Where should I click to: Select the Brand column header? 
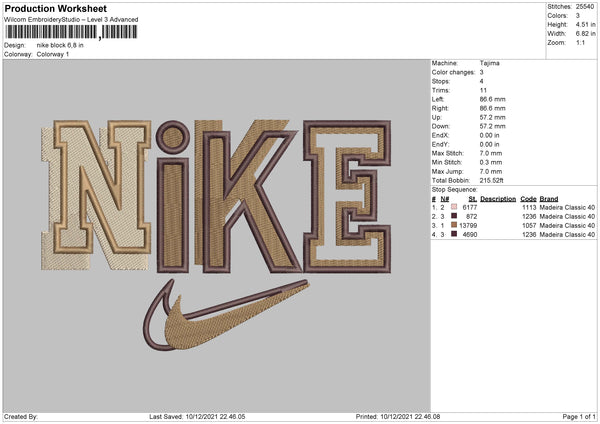pyautogui.click(x=549, y=198)
